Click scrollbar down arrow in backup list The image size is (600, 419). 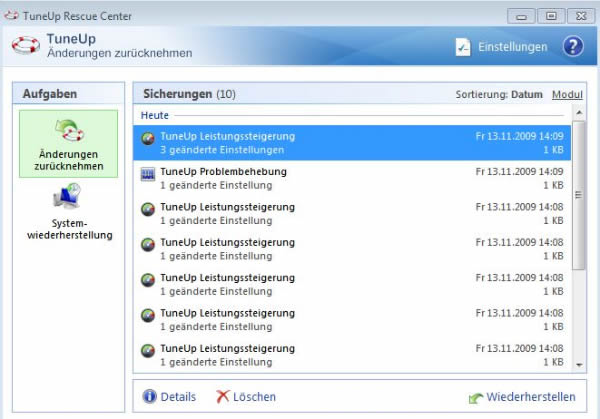pyautogui.click(x=579, y=365)
